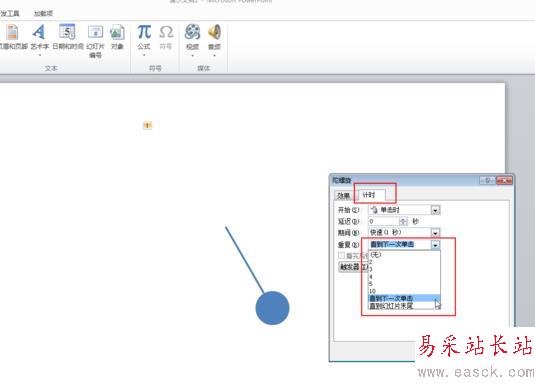
Task: Select 直到幻灯片末尾 in the repeat list
Action: point(405,306)
